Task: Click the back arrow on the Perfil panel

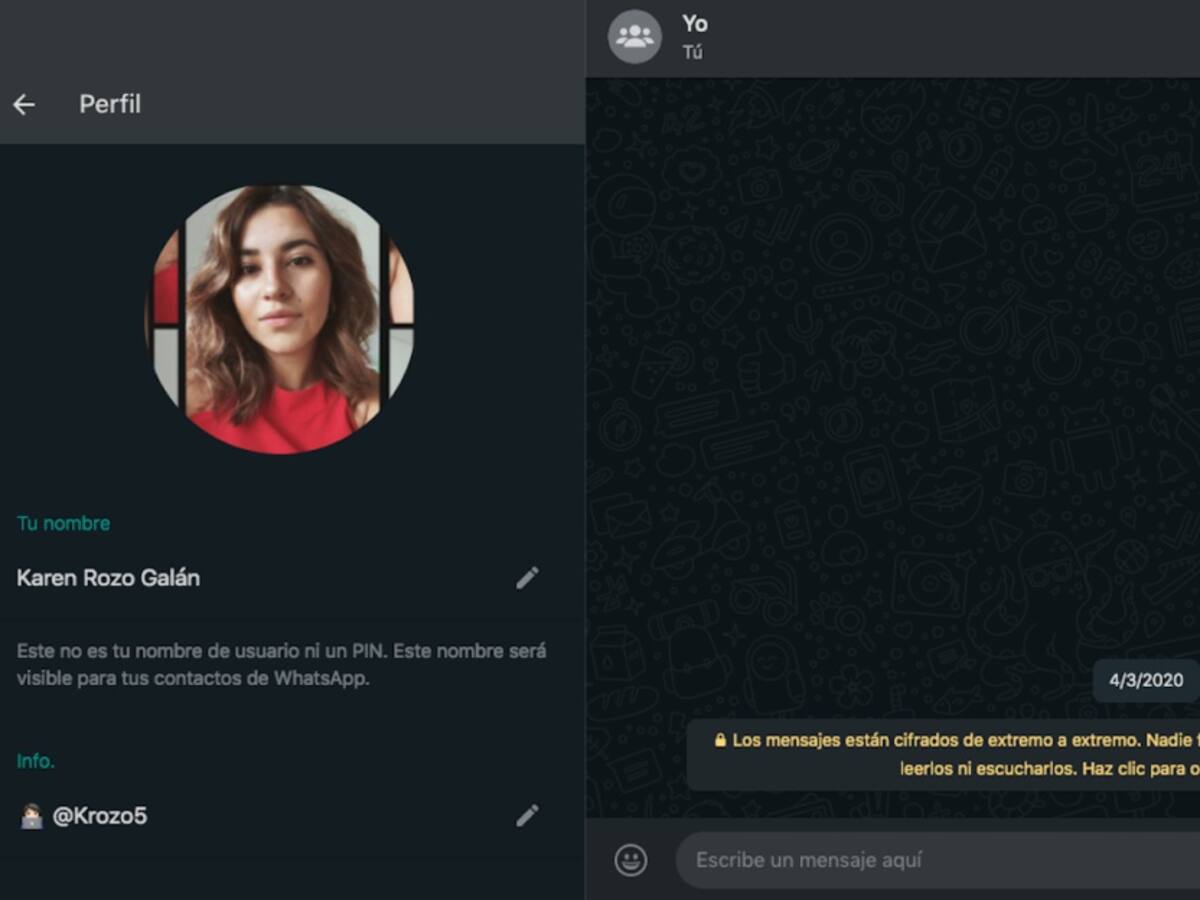Action: click(x=24, y=104)
